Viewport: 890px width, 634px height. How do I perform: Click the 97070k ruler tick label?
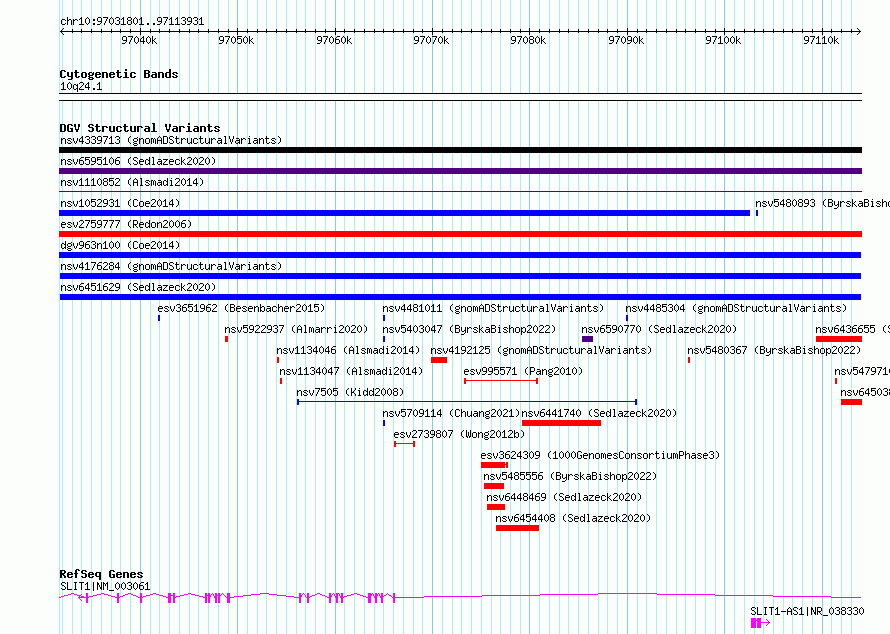431,40
